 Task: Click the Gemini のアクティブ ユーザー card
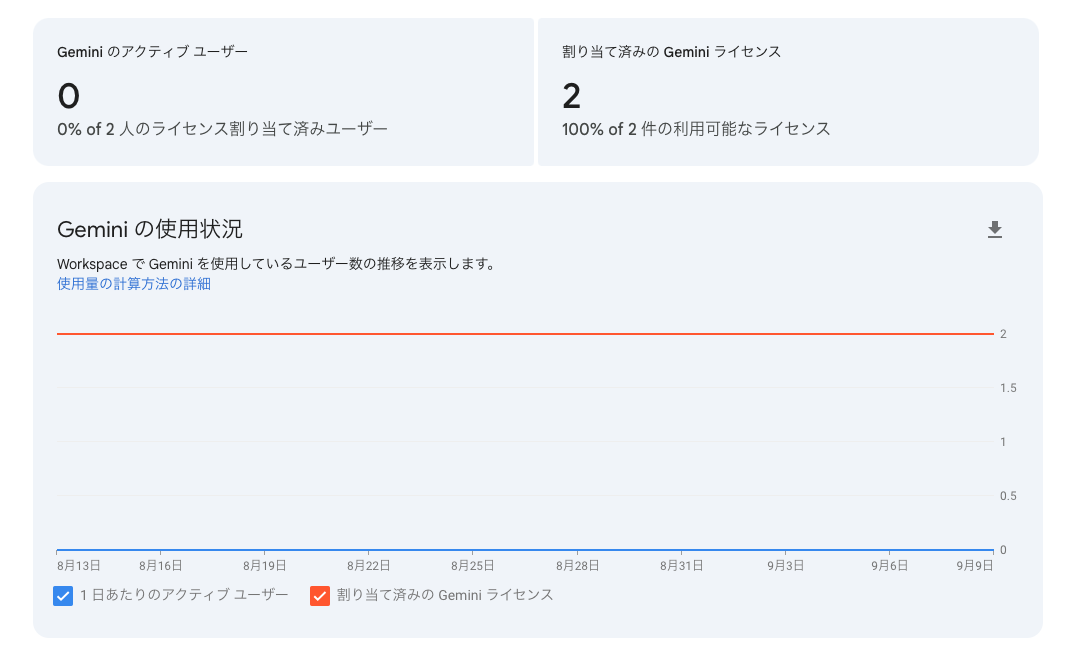pyautogui.click(x=285, y=90)
